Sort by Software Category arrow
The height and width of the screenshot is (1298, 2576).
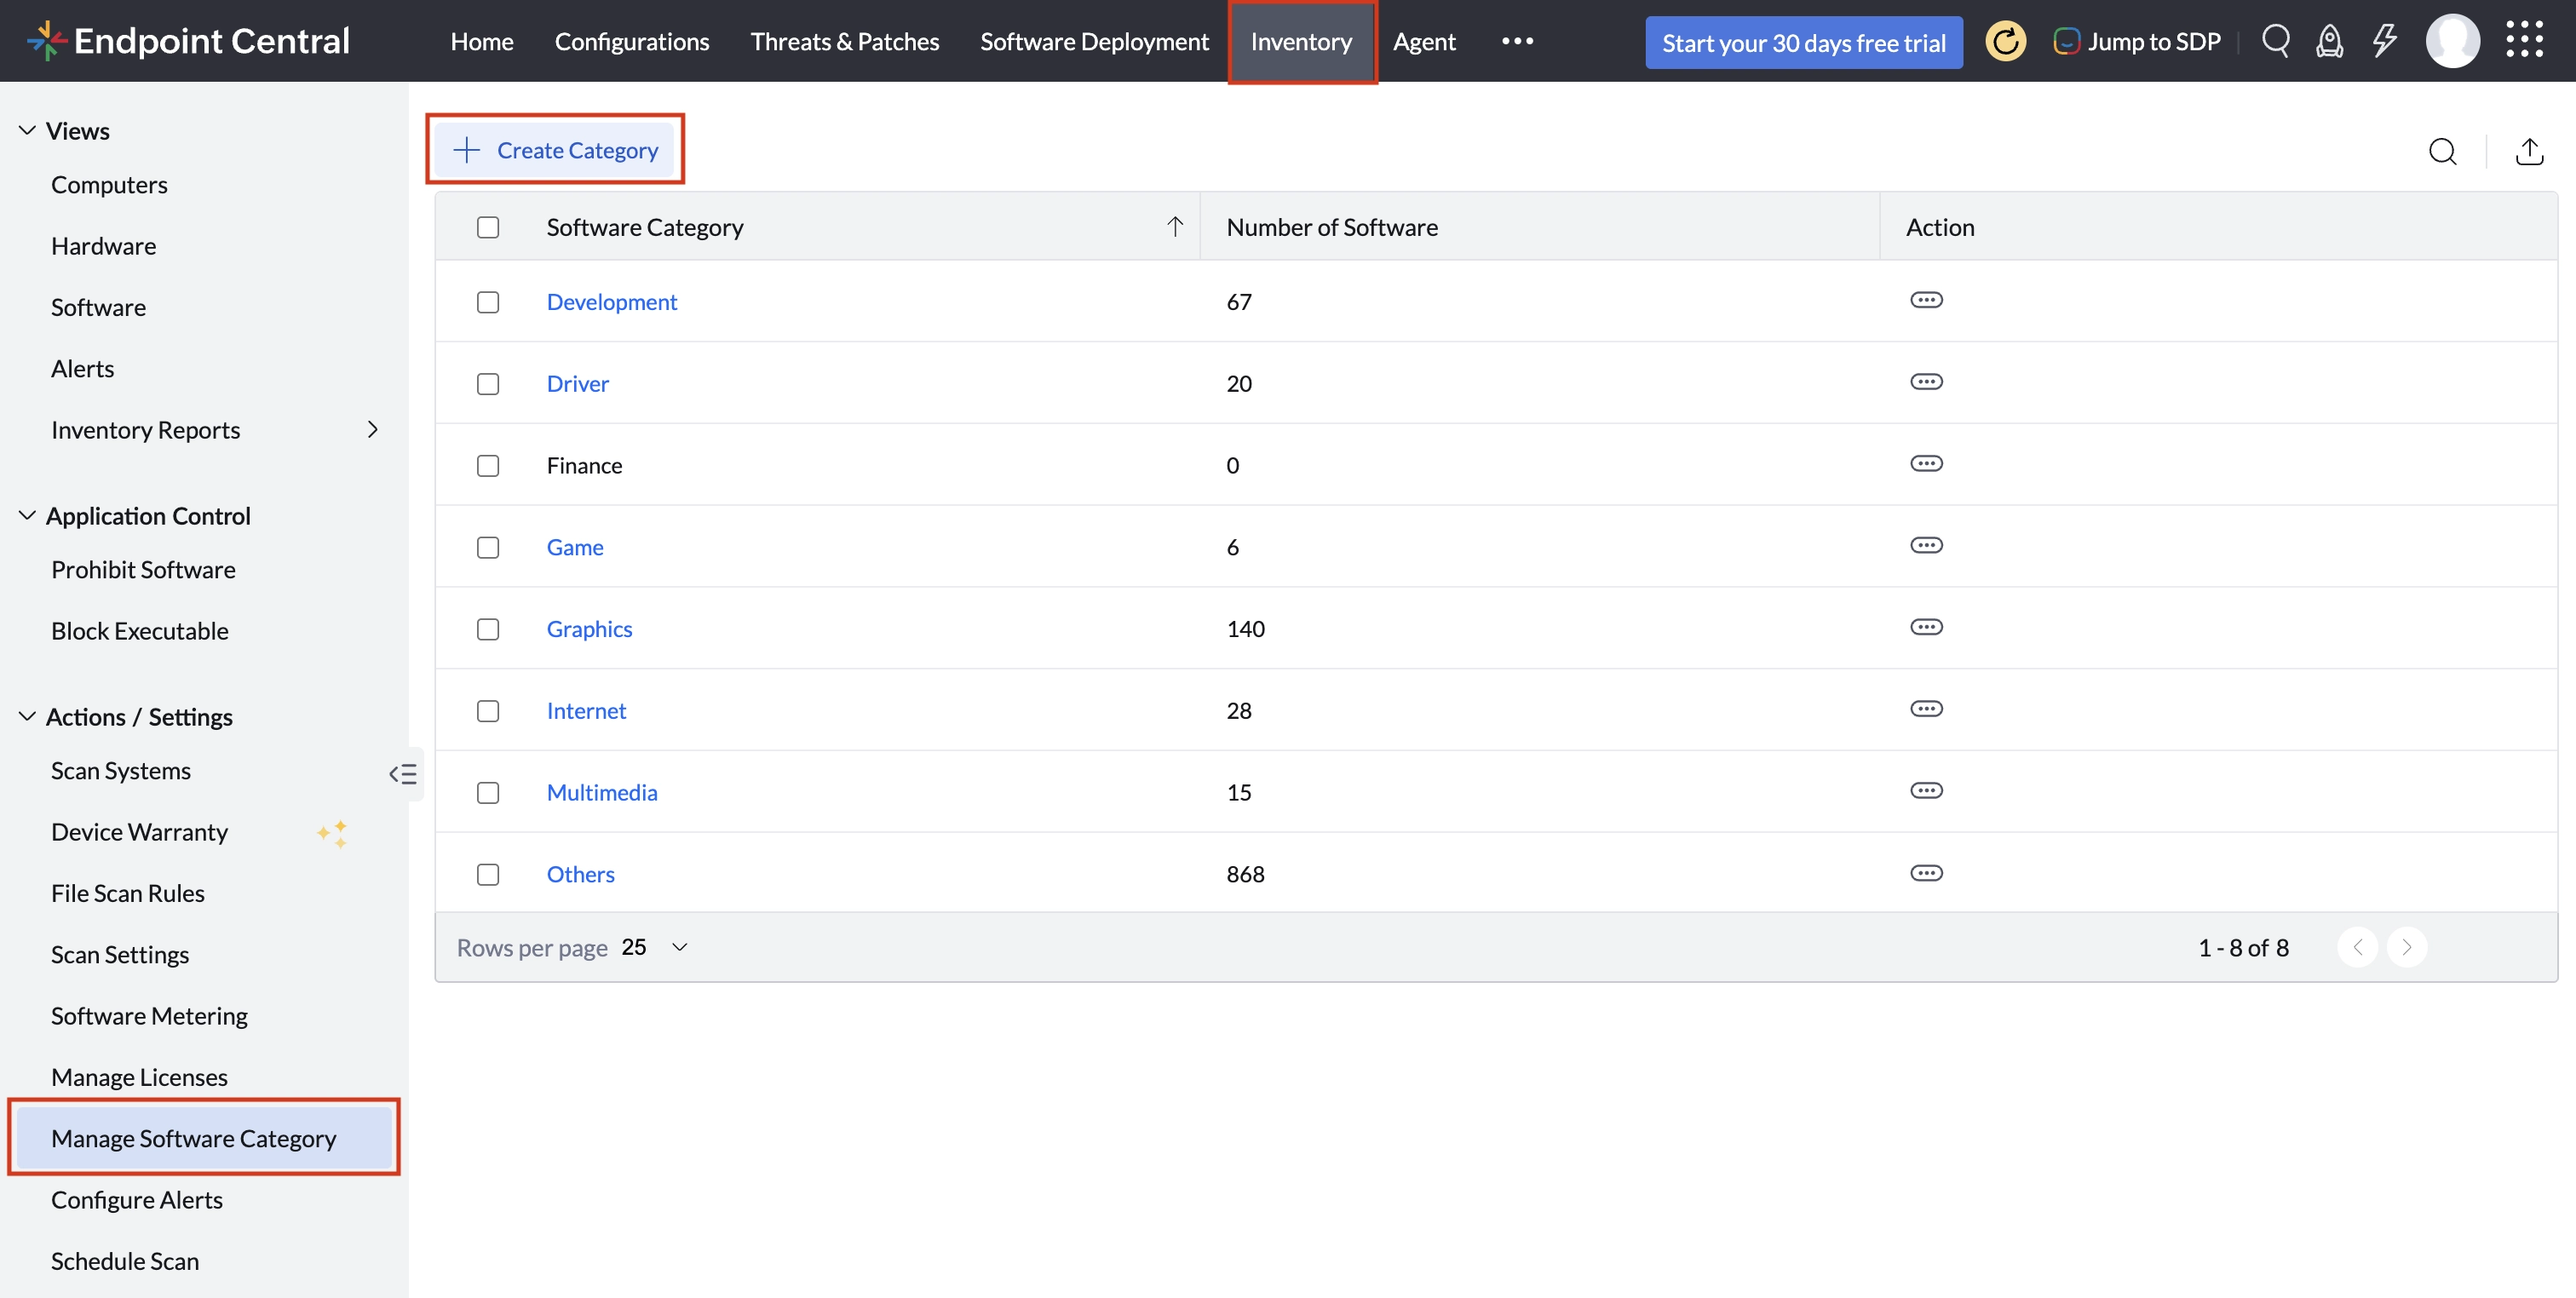(x=1175, y=227)
